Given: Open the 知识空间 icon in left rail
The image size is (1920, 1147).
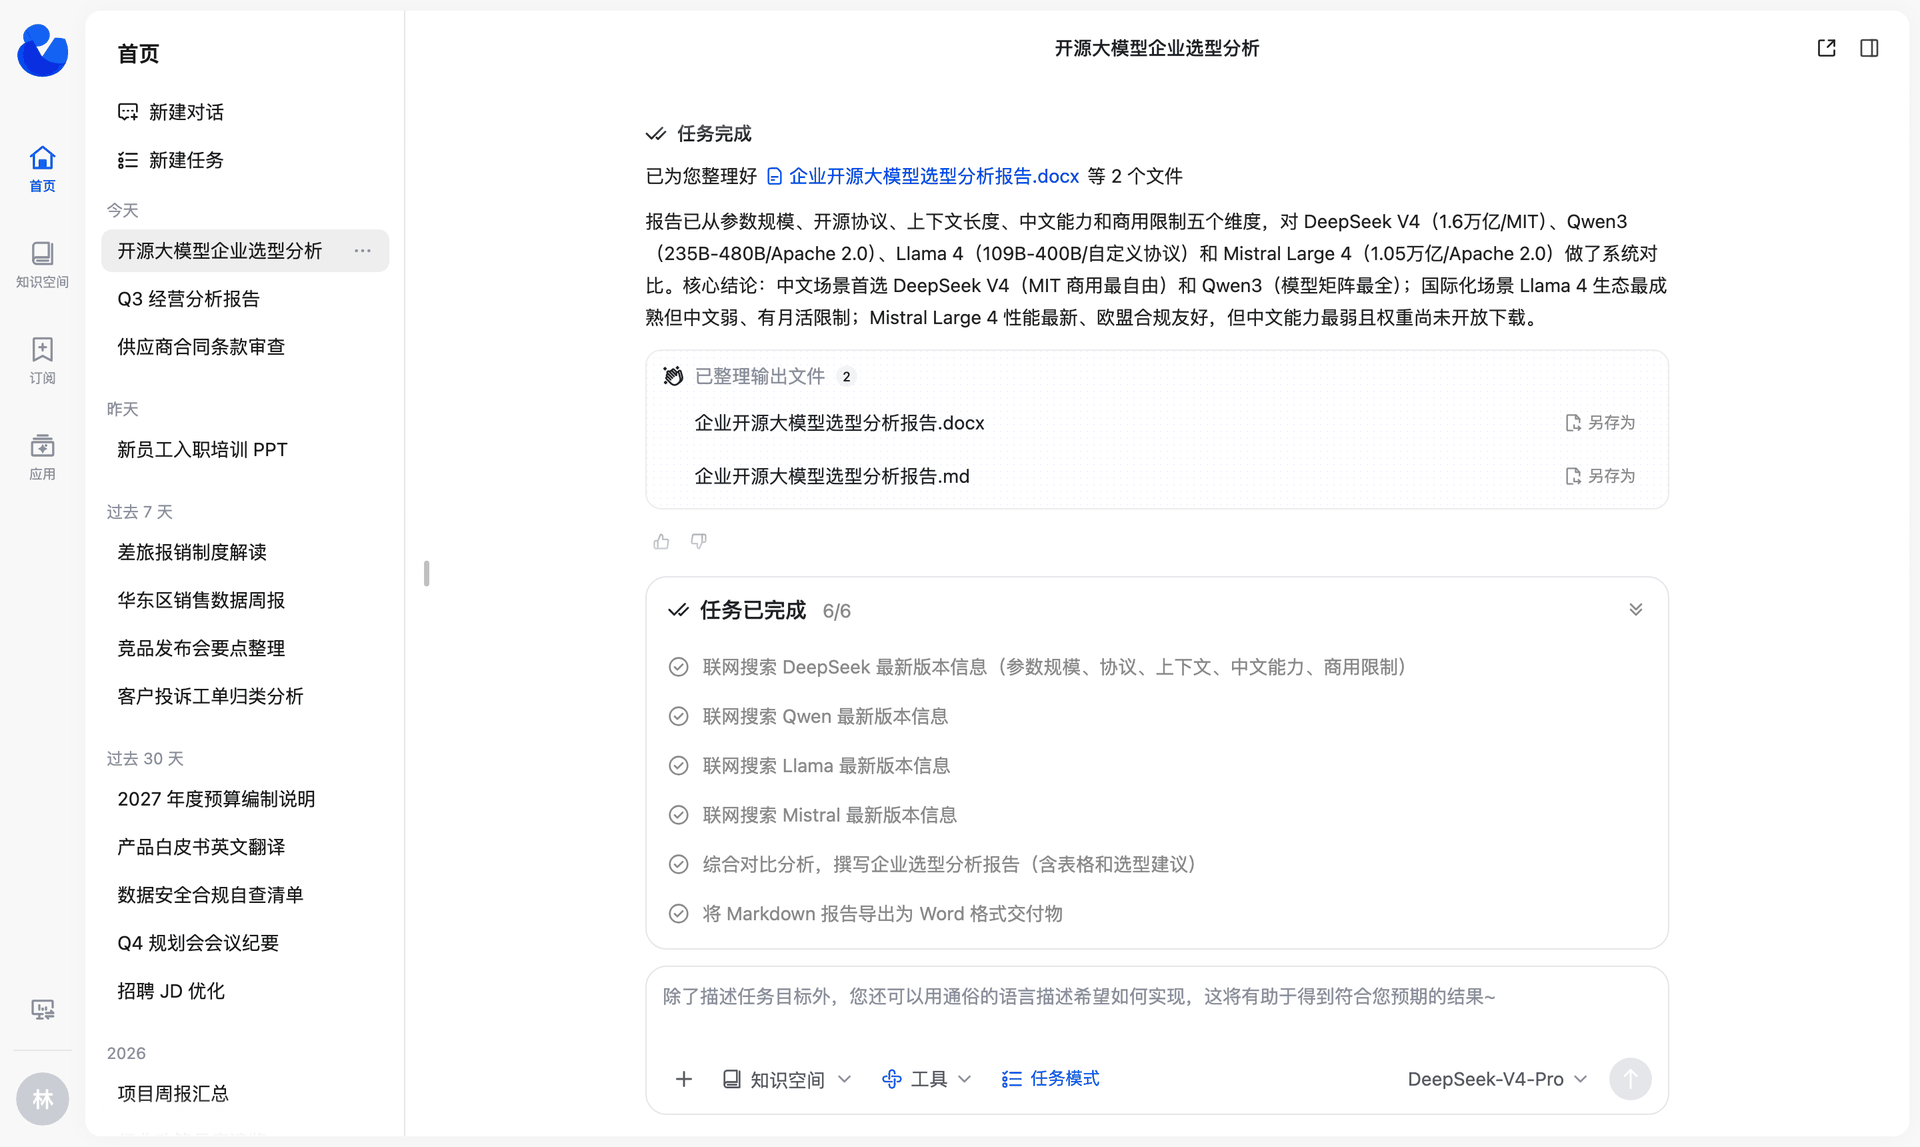Looking at the screenshot, I should point(42,265).
